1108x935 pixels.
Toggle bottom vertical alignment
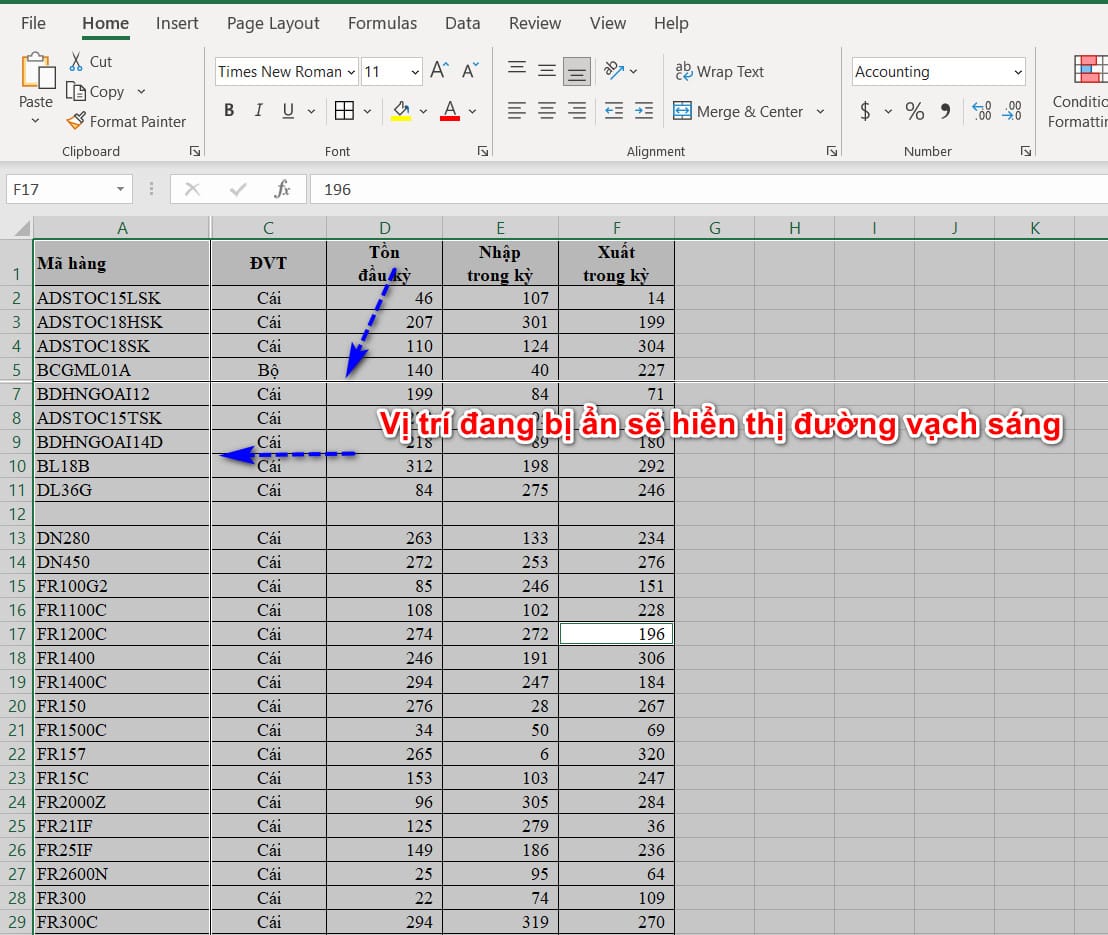click(x=577, y=71)
